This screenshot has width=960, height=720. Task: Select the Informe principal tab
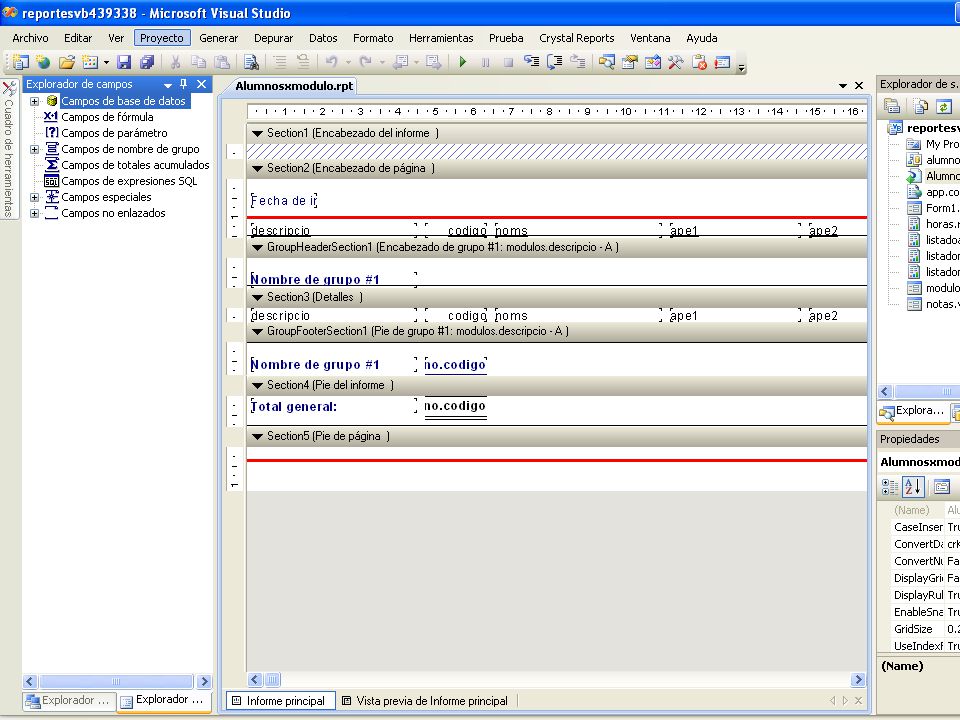pos(280,701)
